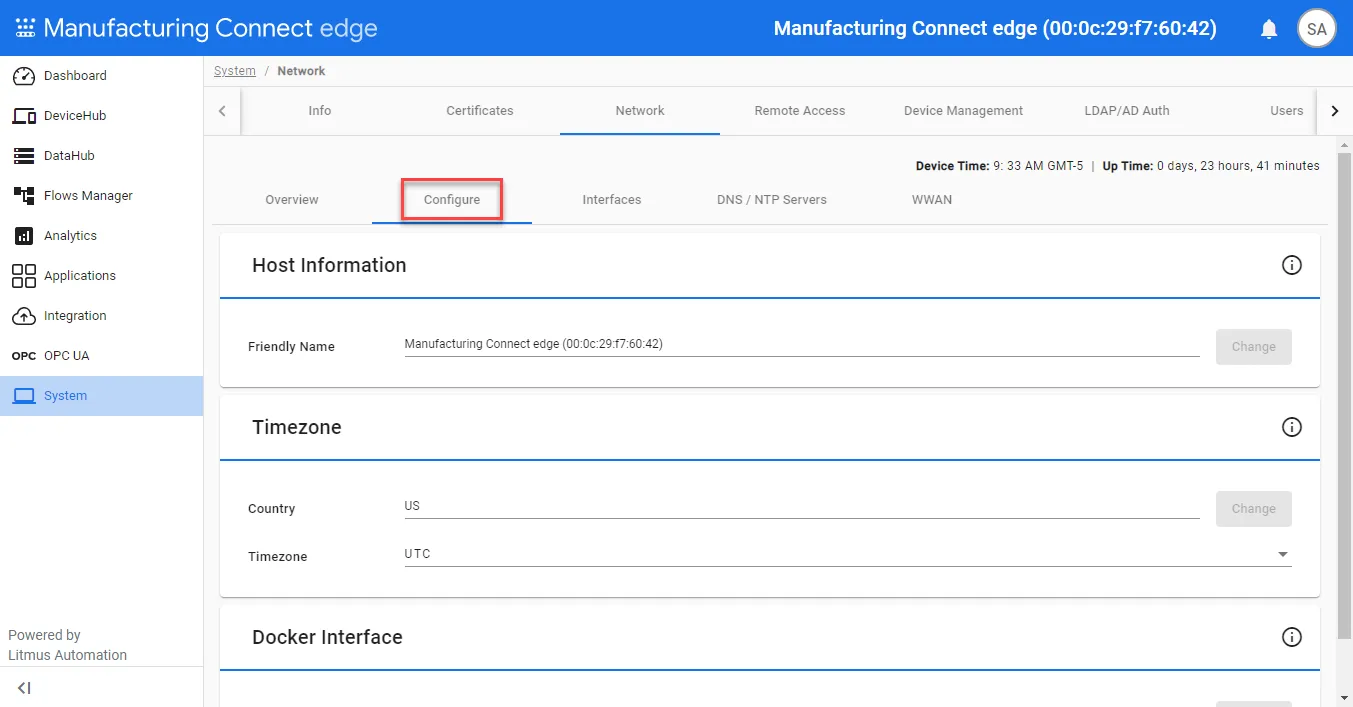The width and height of the screenshot is (1353, 707).
Task: Click the Up Time readout
Action: coord(1211,166)
